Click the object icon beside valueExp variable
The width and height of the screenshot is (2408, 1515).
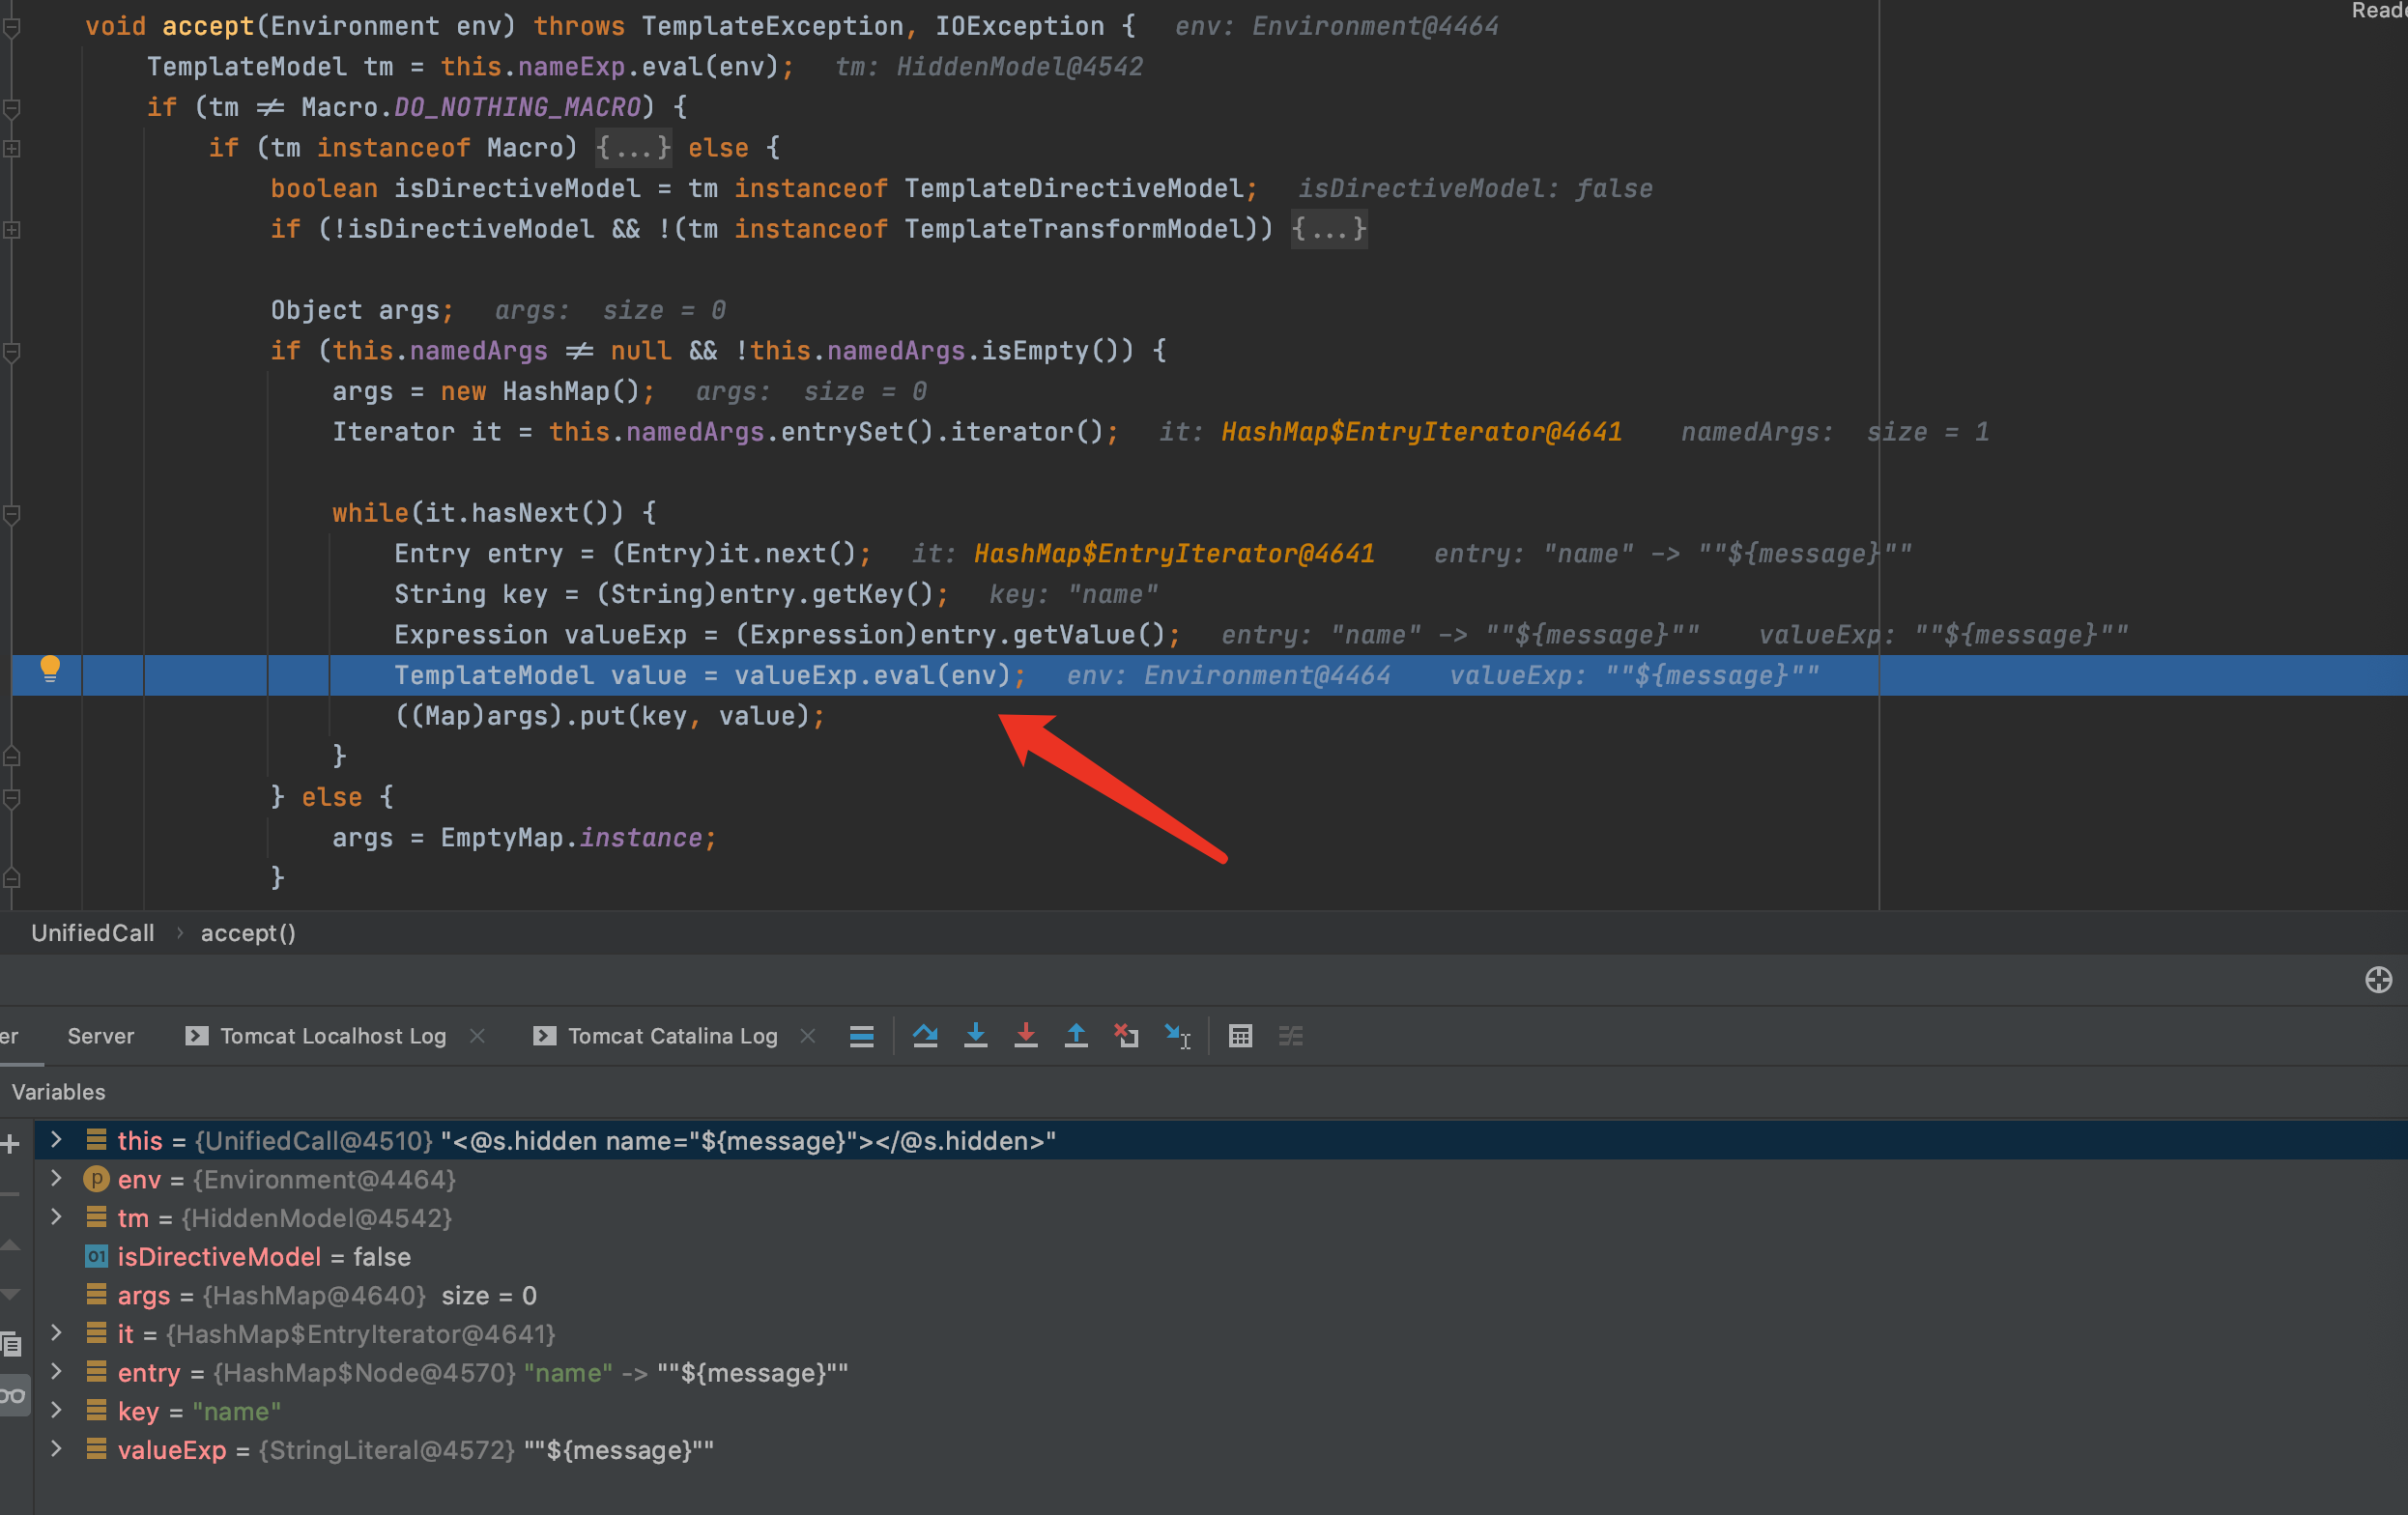(x=96, y=1449)
